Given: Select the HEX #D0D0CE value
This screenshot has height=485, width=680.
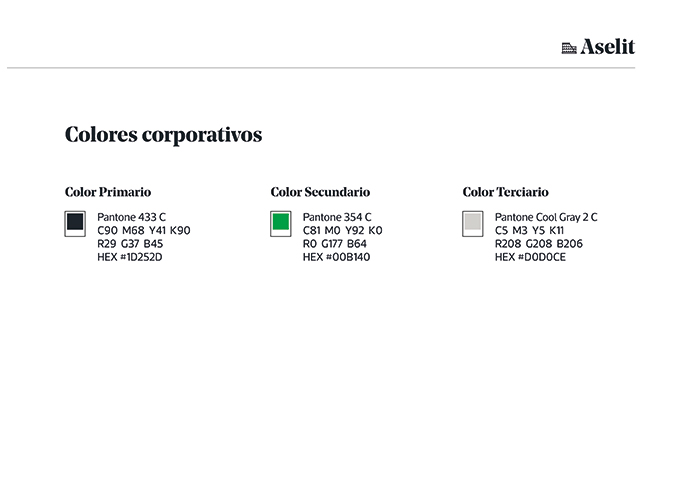Looking at the screenshot, I should tap(530, 257).
